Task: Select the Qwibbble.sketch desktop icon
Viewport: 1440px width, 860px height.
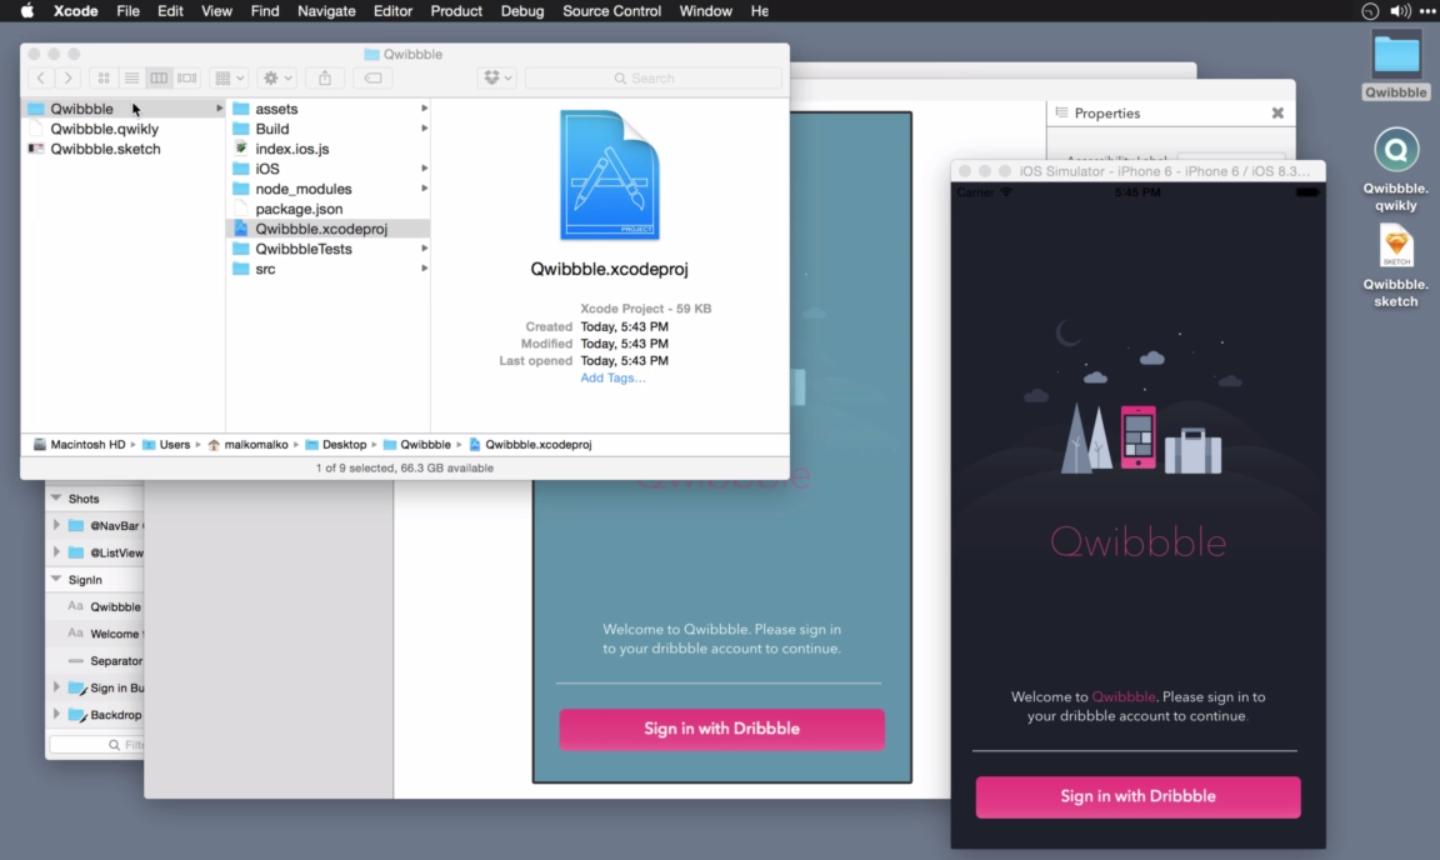Action: (x=1396, y=265)
